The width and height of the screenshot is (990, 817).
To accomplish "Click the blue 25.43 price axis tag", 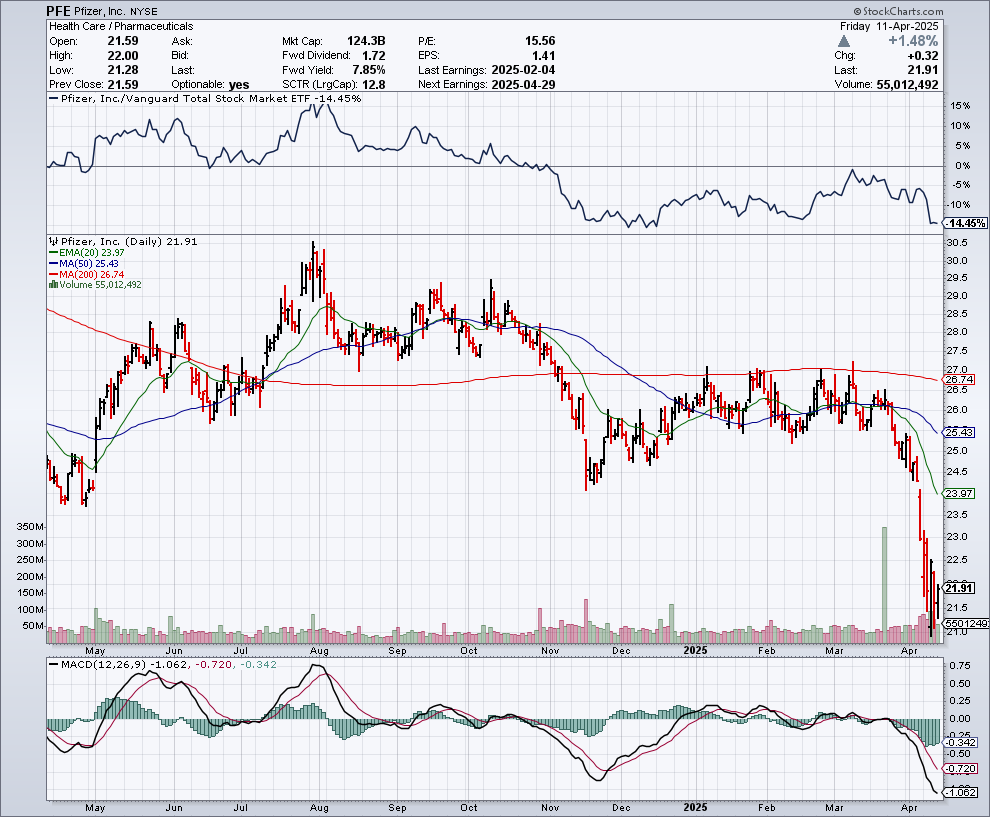I will click(x=959, y=432).
